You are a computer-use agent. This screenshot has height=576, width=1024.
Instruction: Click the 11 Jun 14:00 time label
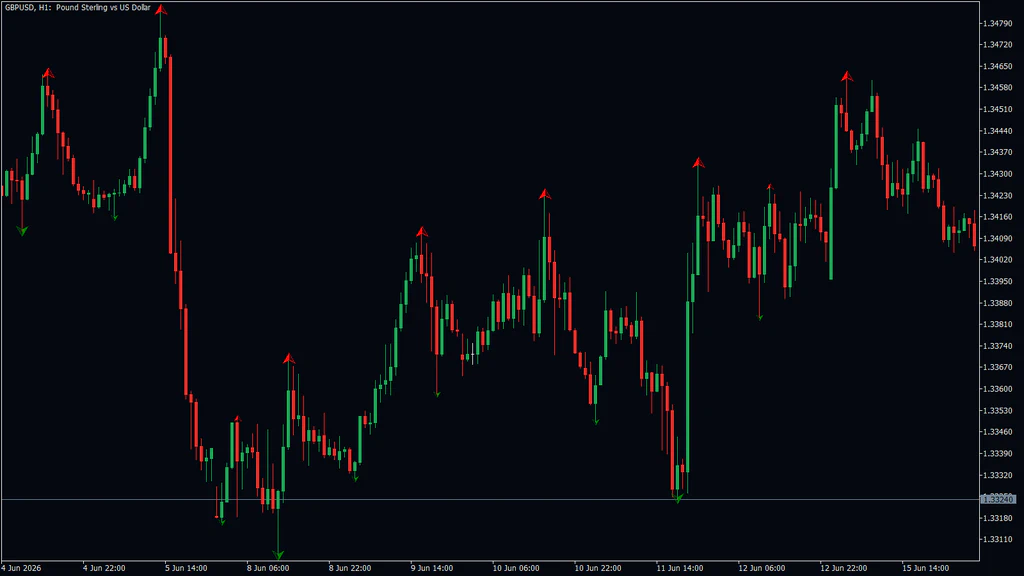(680, 568)
